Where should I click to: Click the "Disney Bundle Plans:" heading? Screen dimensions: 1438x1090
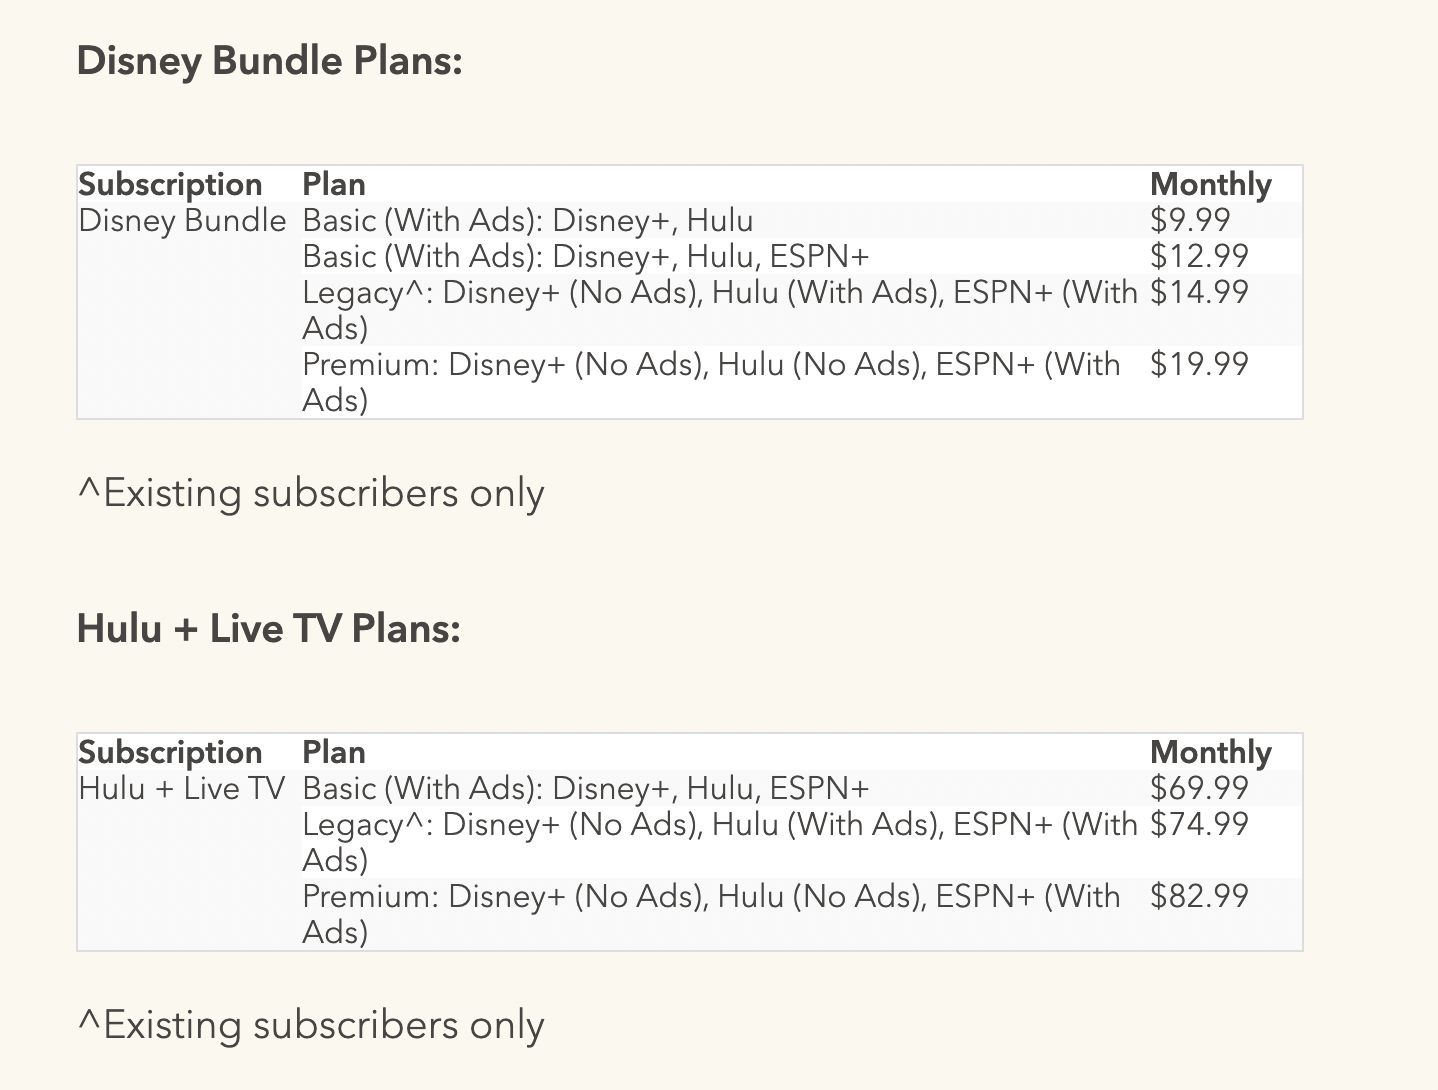269,61
